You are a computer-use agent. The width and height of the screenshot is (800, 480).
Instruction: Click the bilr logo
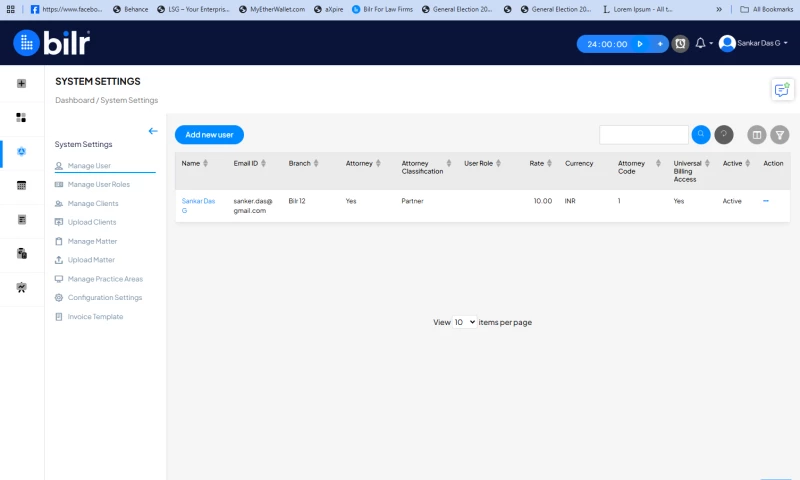pos(52,43)
